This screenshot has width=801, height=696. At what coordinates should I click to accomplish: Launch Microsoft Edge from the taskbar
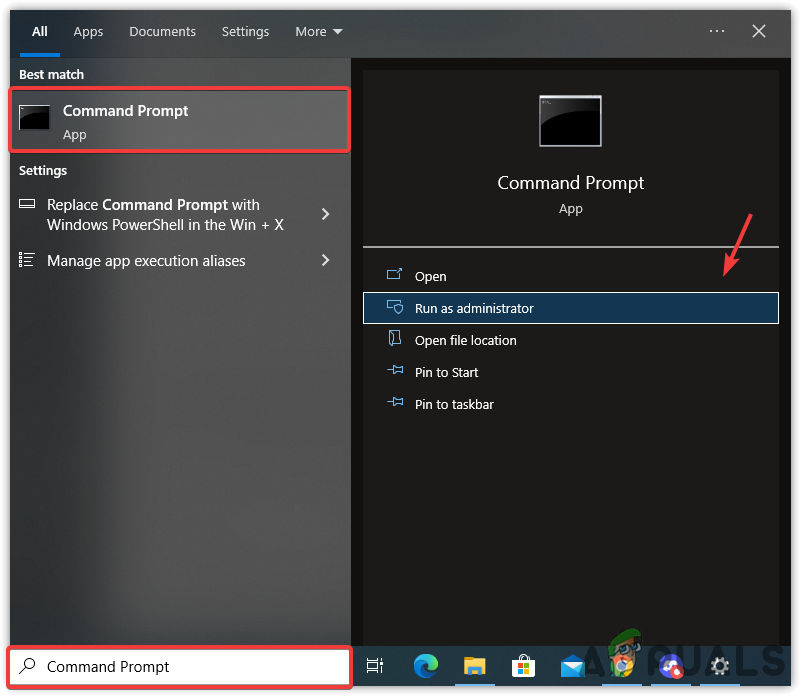click(425, 666)
